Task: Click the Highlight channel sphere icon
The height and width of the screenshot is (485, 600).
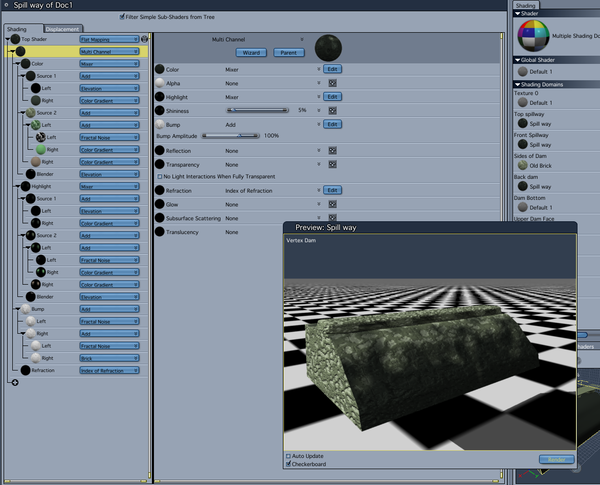Action: pos(160,97)
